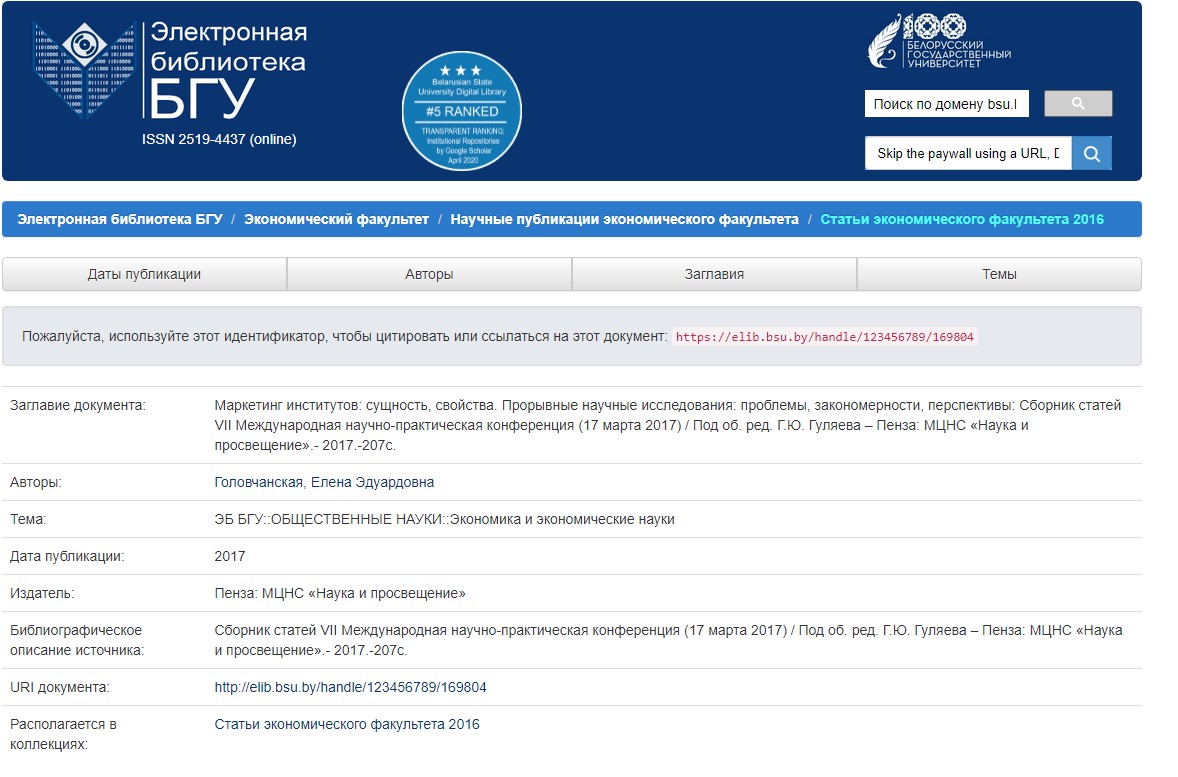The image size is (1178, 777).
Task: Open collection link Статьи экономического факультета 2016
Action: click(x=347, y=724)
